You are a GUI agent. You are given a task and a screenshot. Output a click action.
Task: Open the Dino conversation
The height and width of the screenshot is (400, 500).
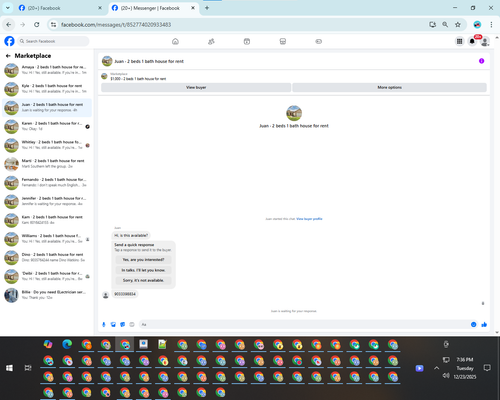pyautogui.click(x=47, y=258)
